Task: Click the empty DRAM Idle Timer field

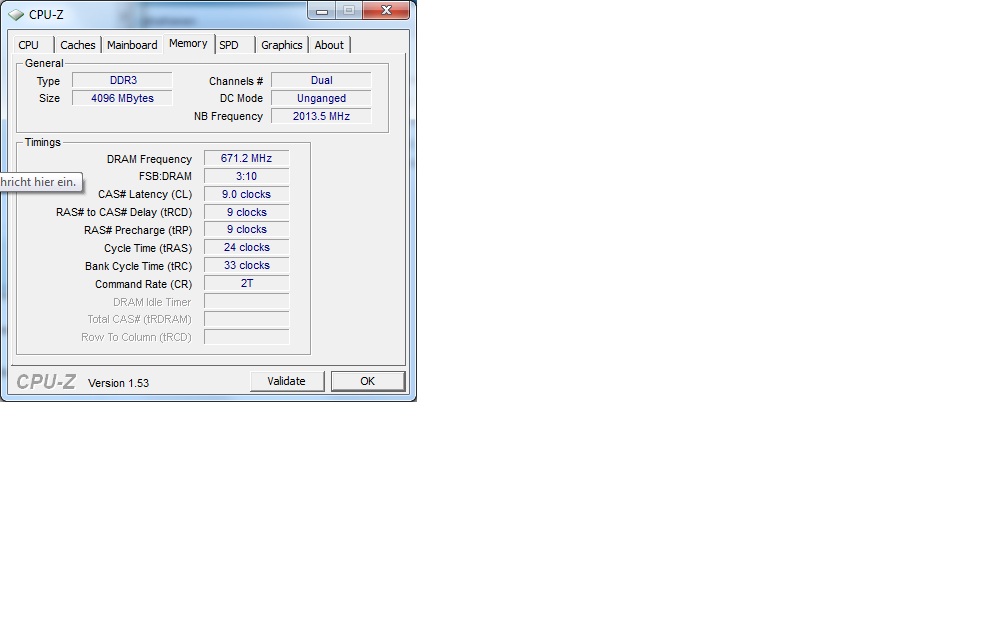Action: point(246,302)
